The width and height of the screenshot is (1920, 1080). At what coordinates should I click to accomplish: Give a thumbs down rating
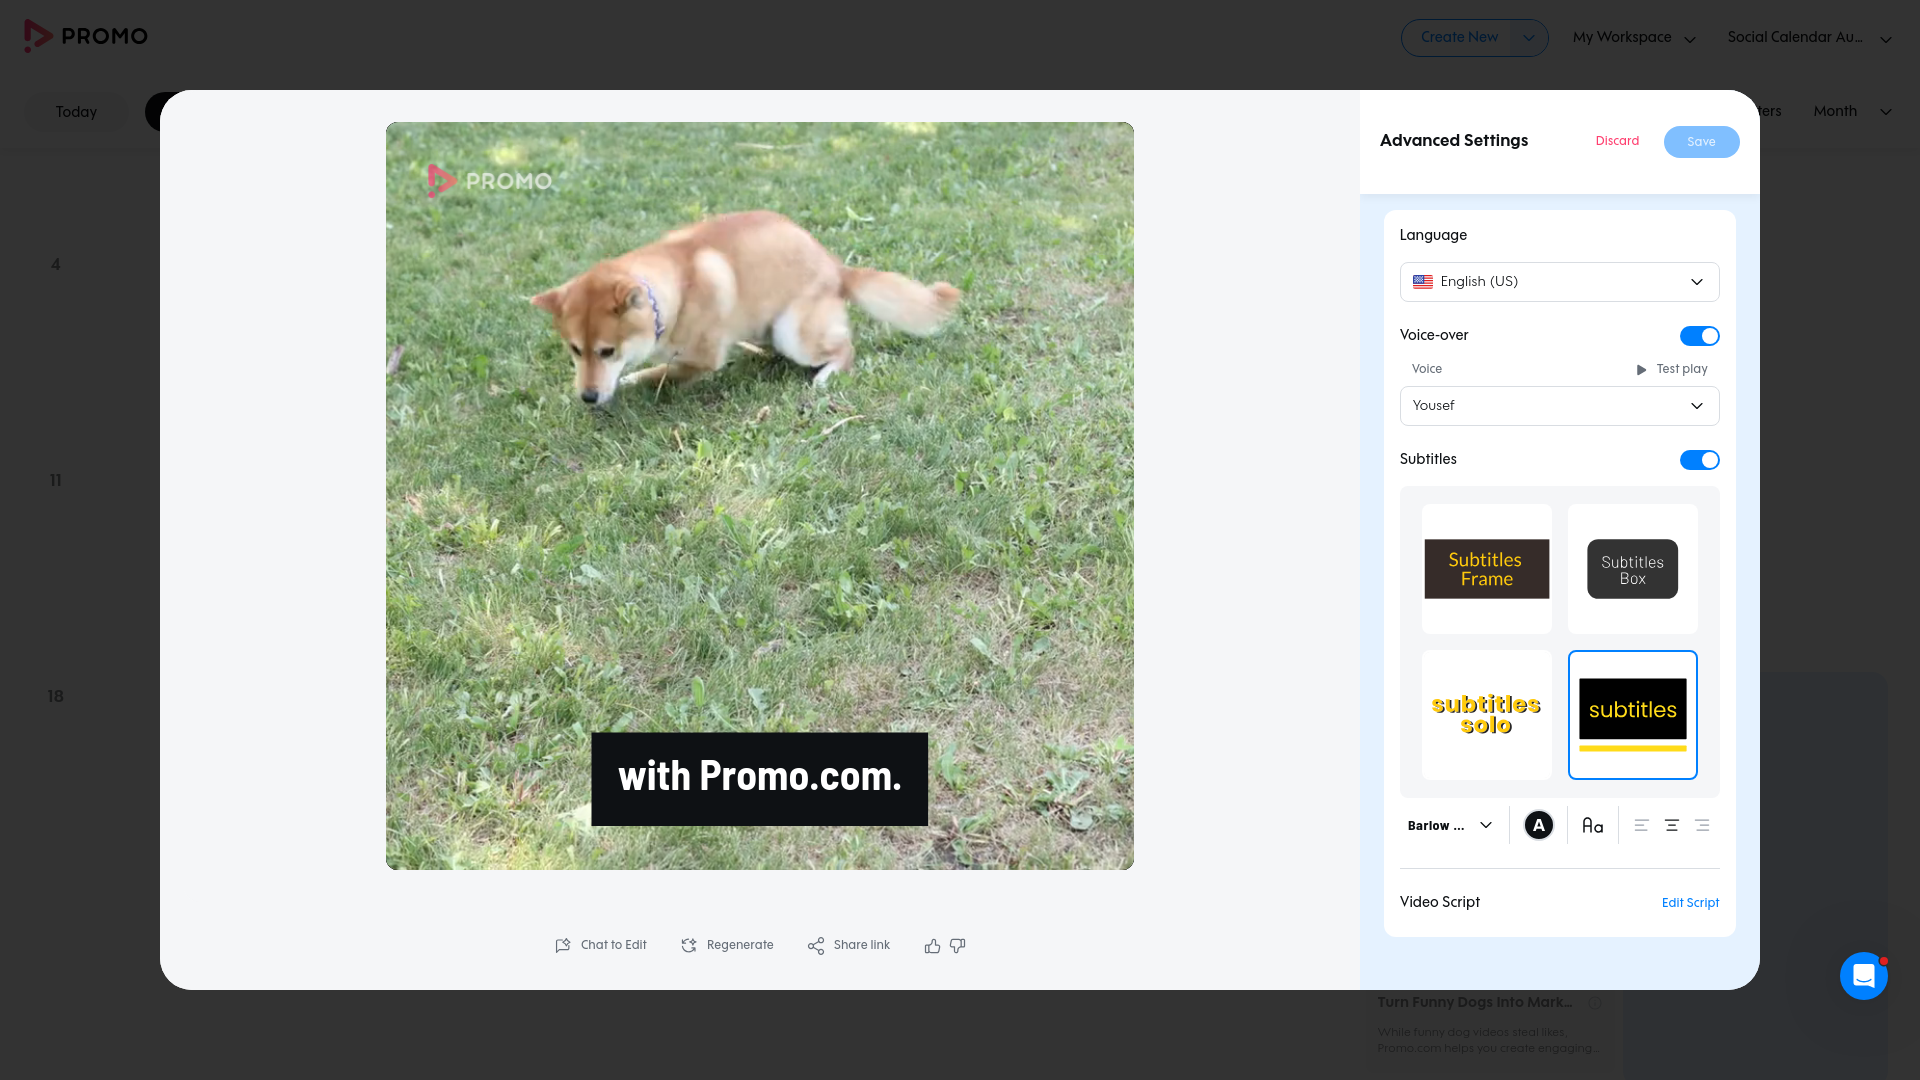[957, 945]
